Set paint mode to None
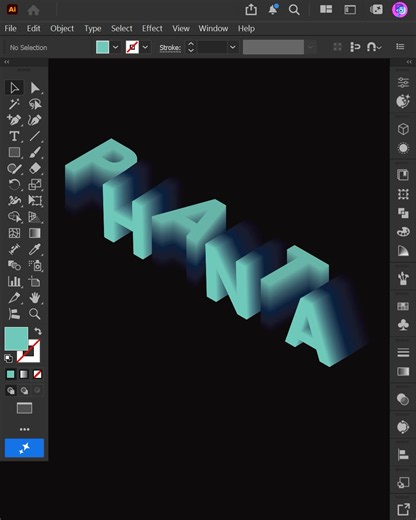 (37, 374)
